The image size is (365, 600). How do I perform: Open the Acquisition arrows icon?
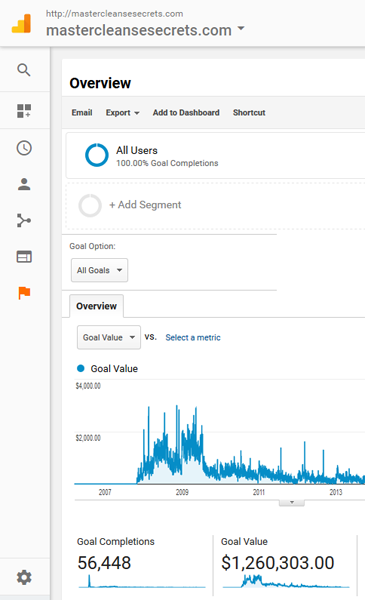pos(24,220)
